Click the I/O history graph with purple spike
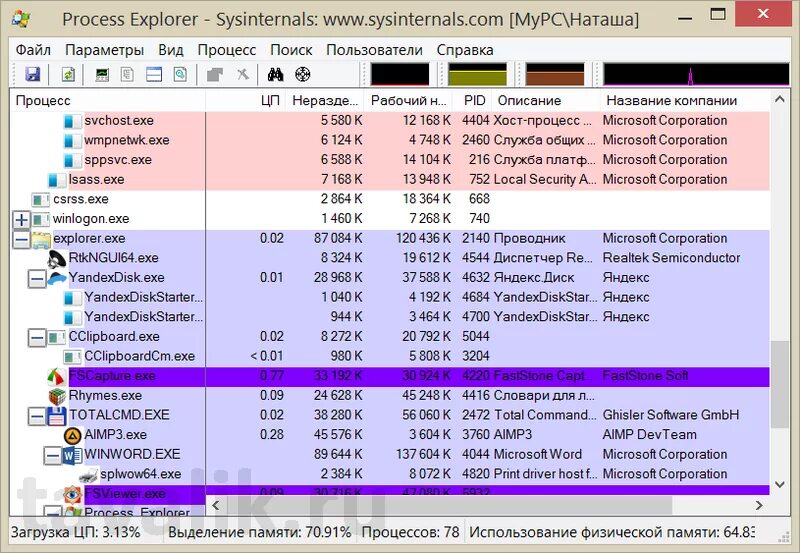This screenshot has width=800, height=553. point(696,74)
